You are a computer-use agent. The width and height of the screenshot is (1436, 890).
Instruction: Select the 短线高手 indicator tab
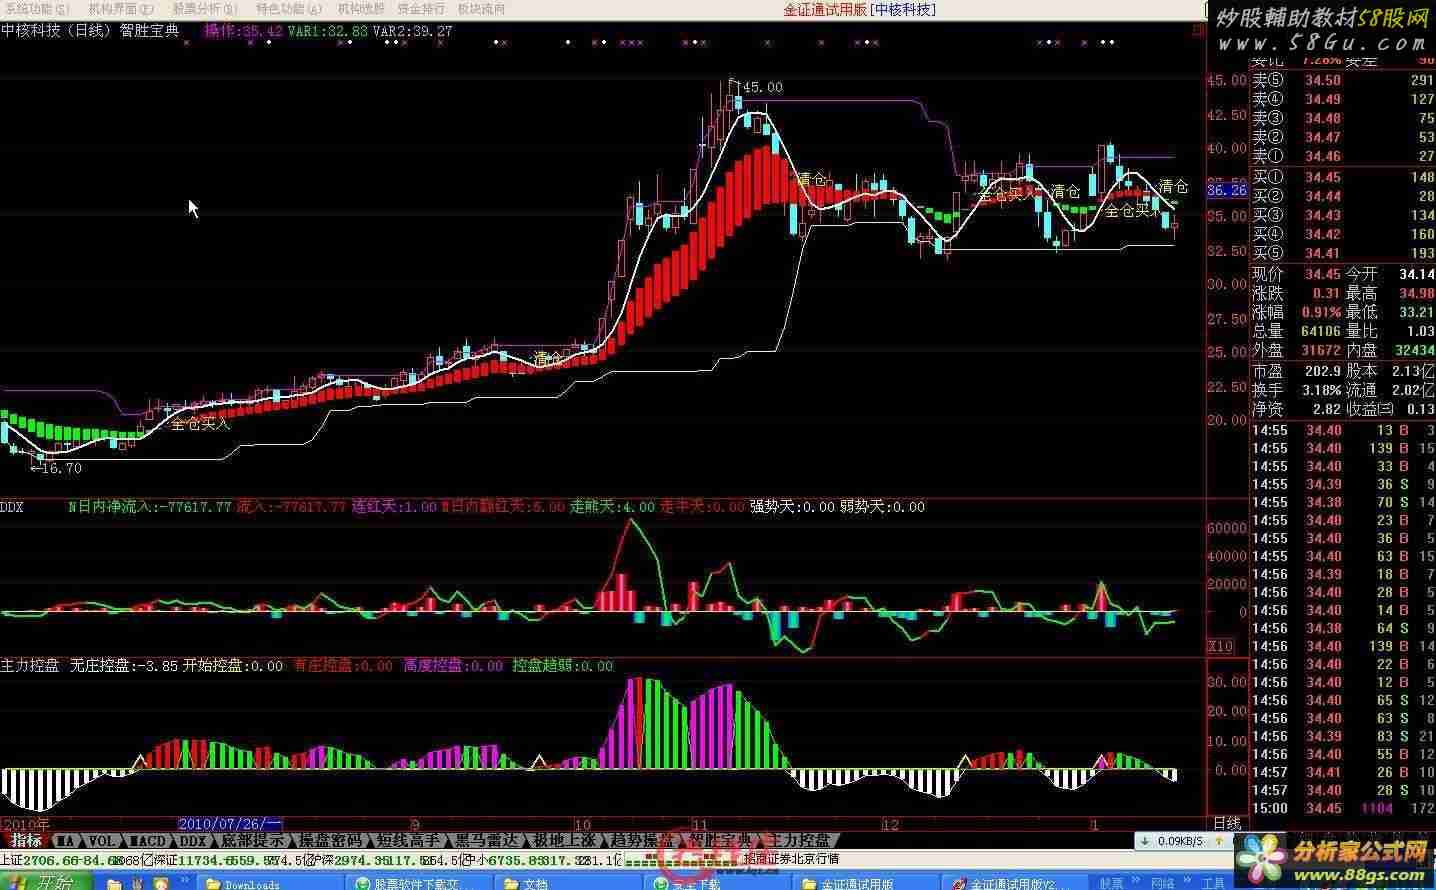[x=408, y=841]
